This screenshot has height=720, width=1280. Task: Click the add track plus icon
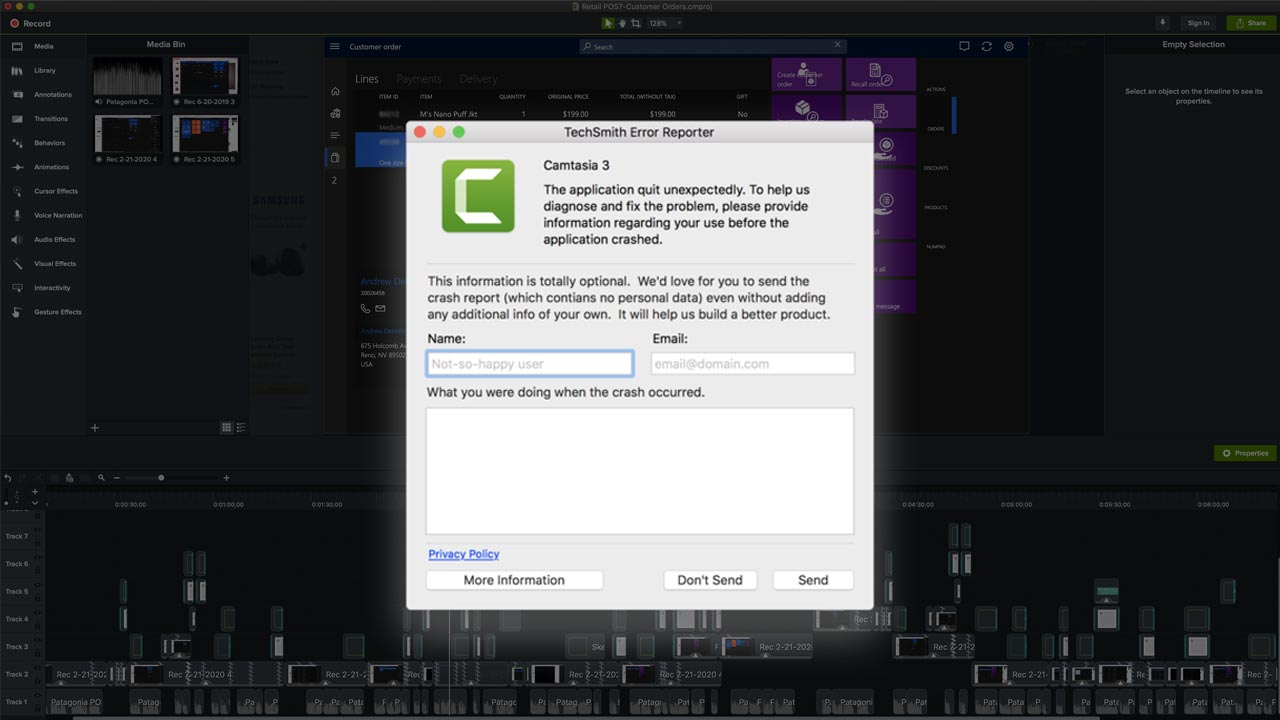pos(35,492)
